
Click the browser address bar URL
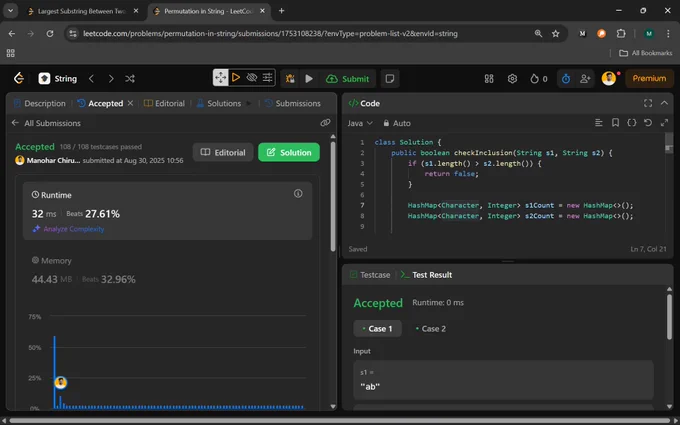(270, 33)
